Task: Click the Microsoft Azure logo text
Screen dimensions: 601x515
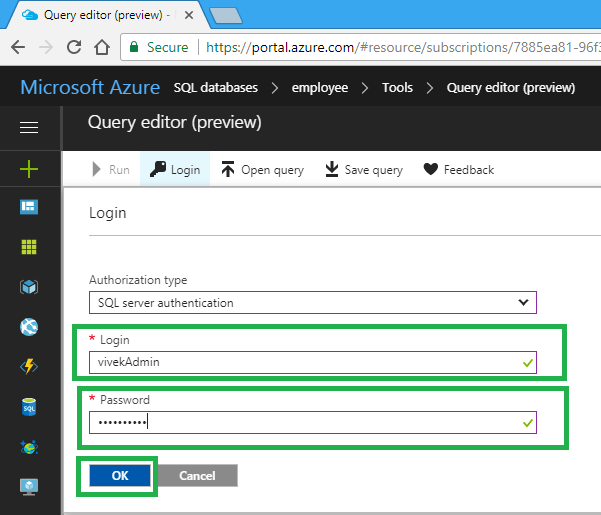Action: coord(90,87)
